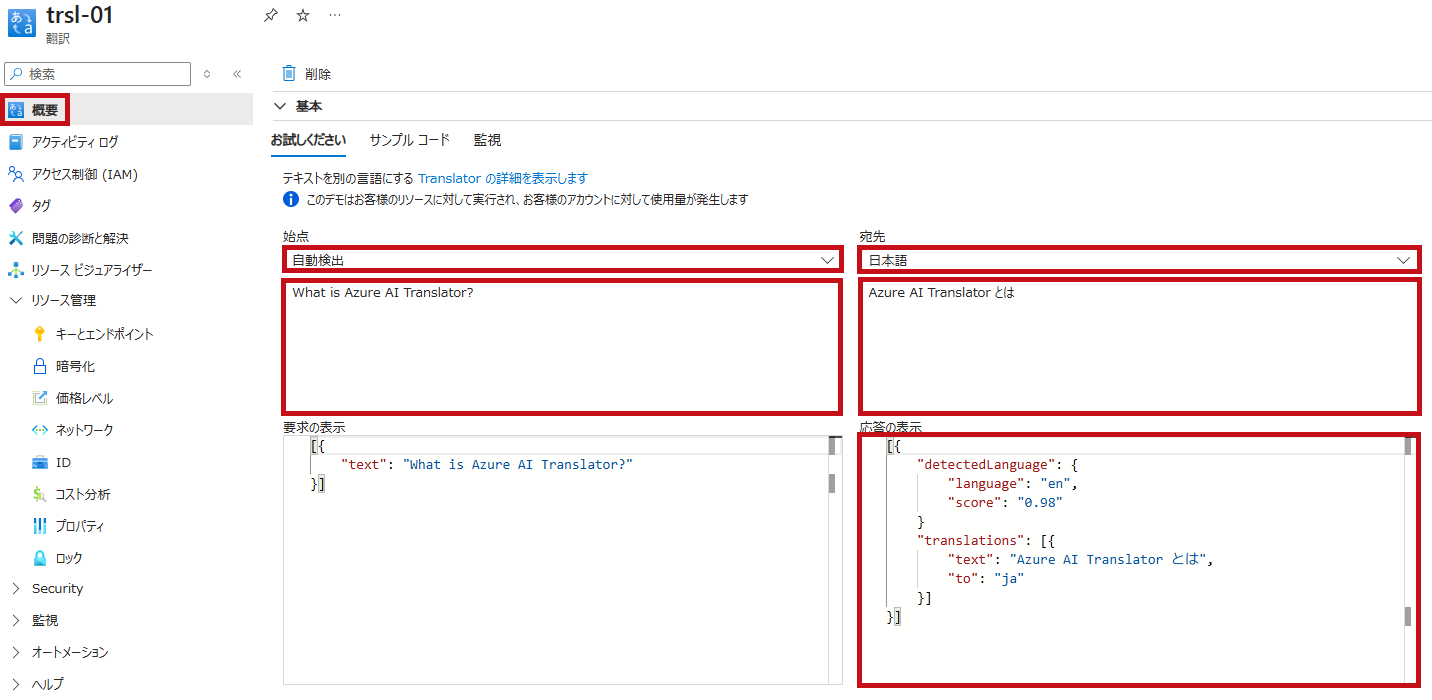This screenshot has width=1432, height=700.
Task: Click the "to": "ja" response line
Action: pyautogui.click(x=986, y=579)
